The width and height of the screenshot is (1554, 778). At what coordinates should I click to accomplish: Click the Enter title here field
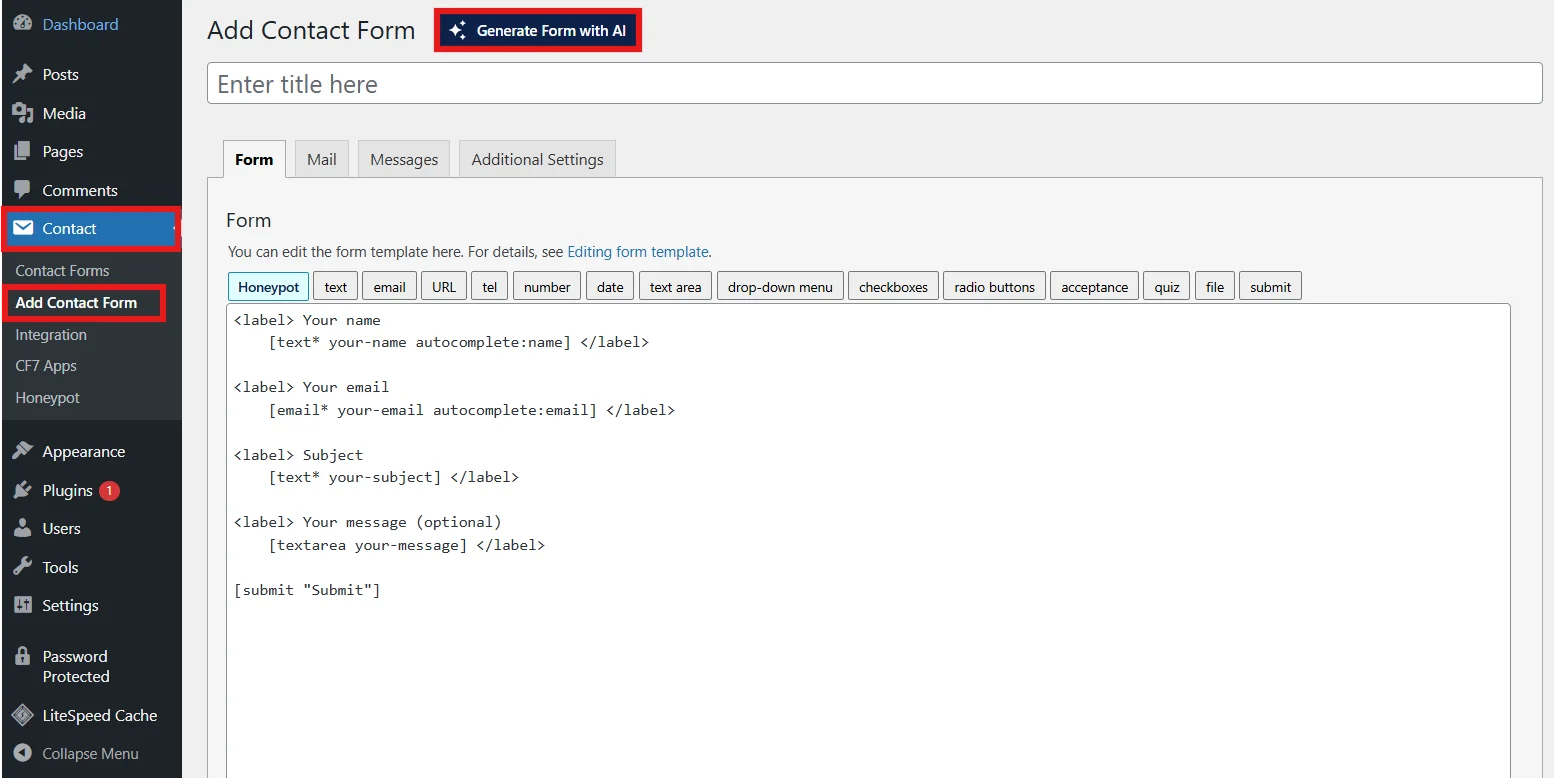pyautogui.click(x=874, y=84)
